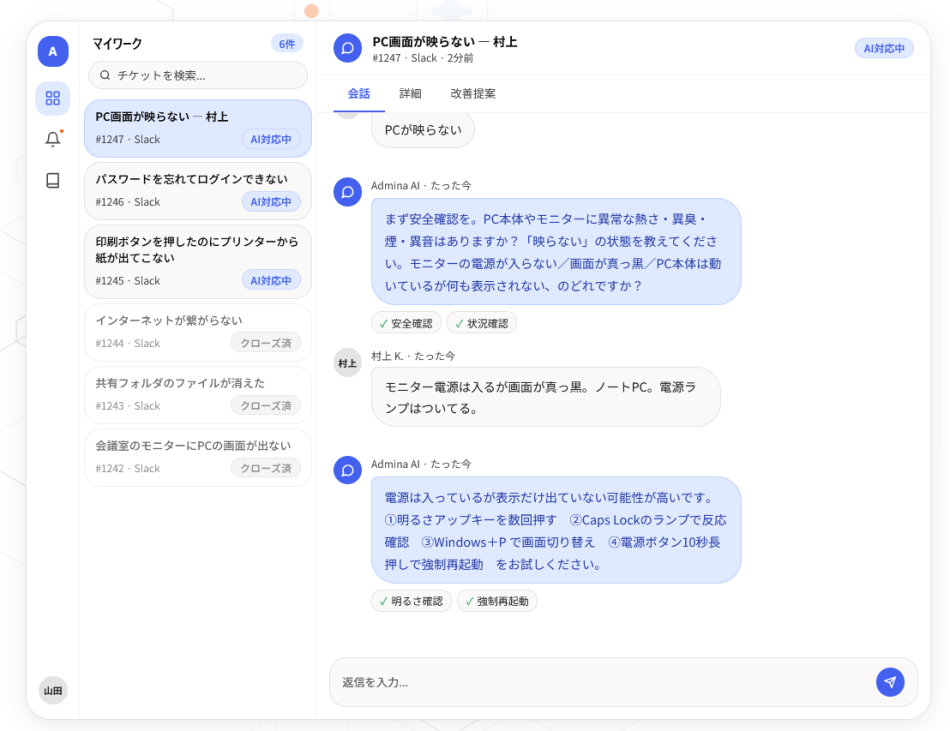Click the Admina AI avatar next to latest reply
The width and height of the screenshot is (950, 731).
[x=346, y=471]
